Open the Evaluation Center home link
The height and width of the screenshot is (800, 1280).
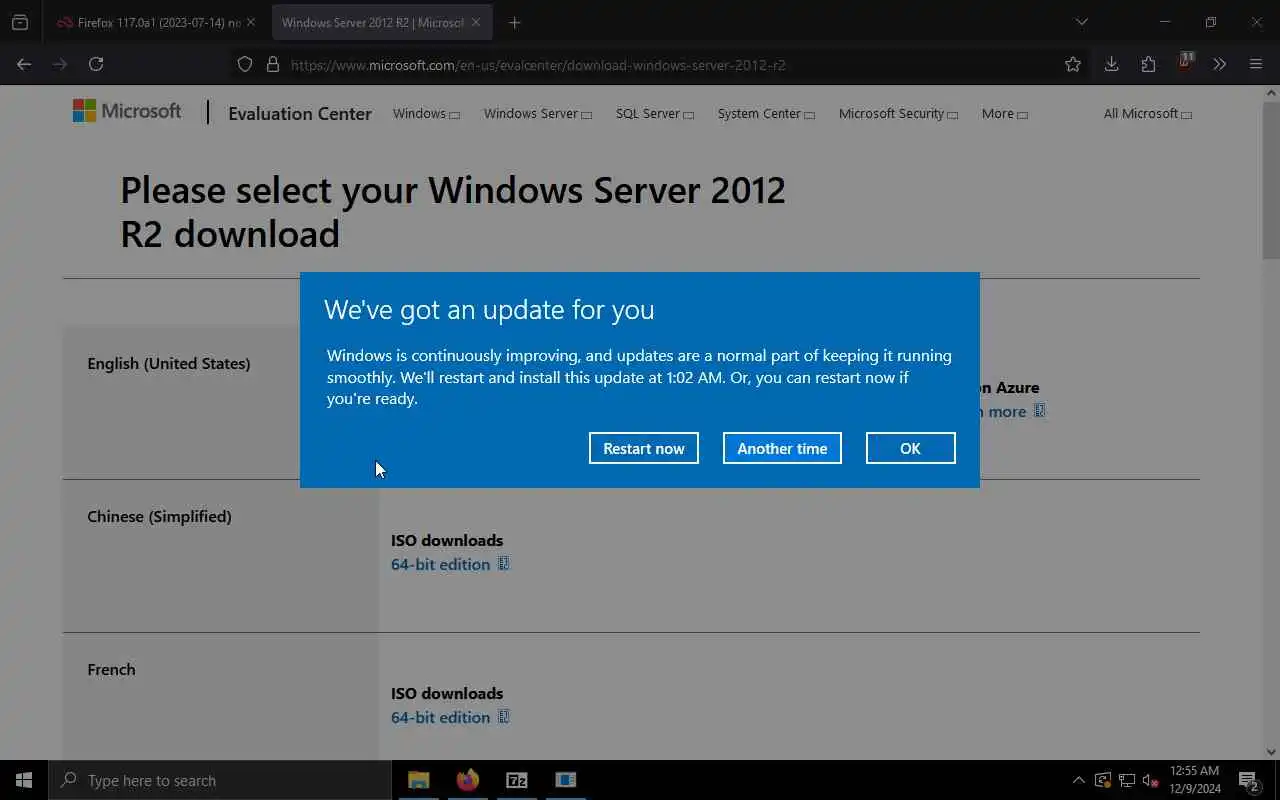300,113
